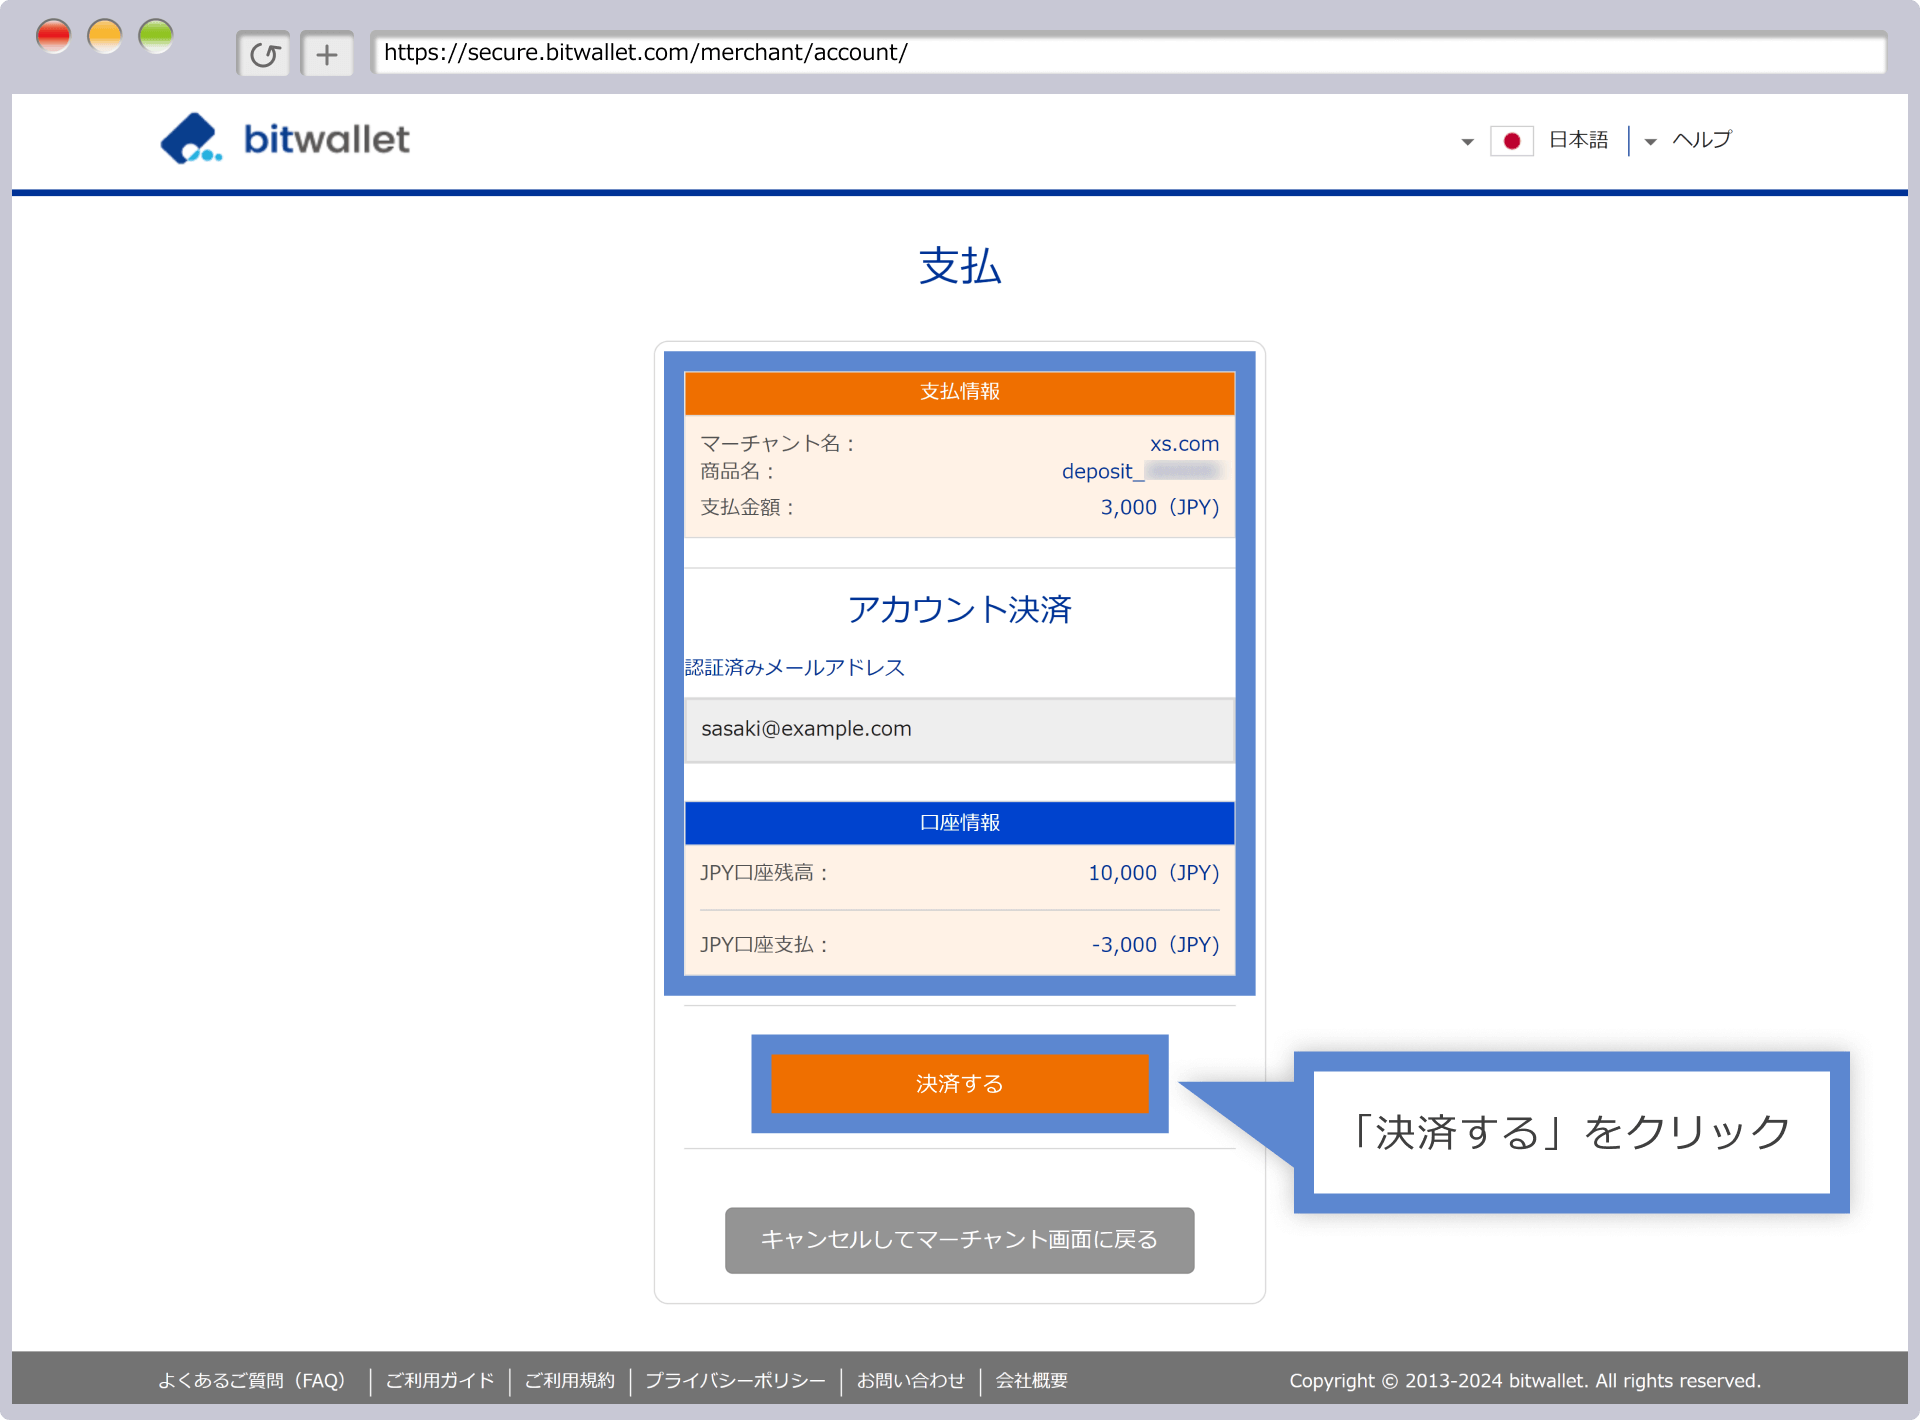The width and height of the screenshot is (1920, 1420).
Task: Click merchant name xs.com
Action: [1184, 444]
